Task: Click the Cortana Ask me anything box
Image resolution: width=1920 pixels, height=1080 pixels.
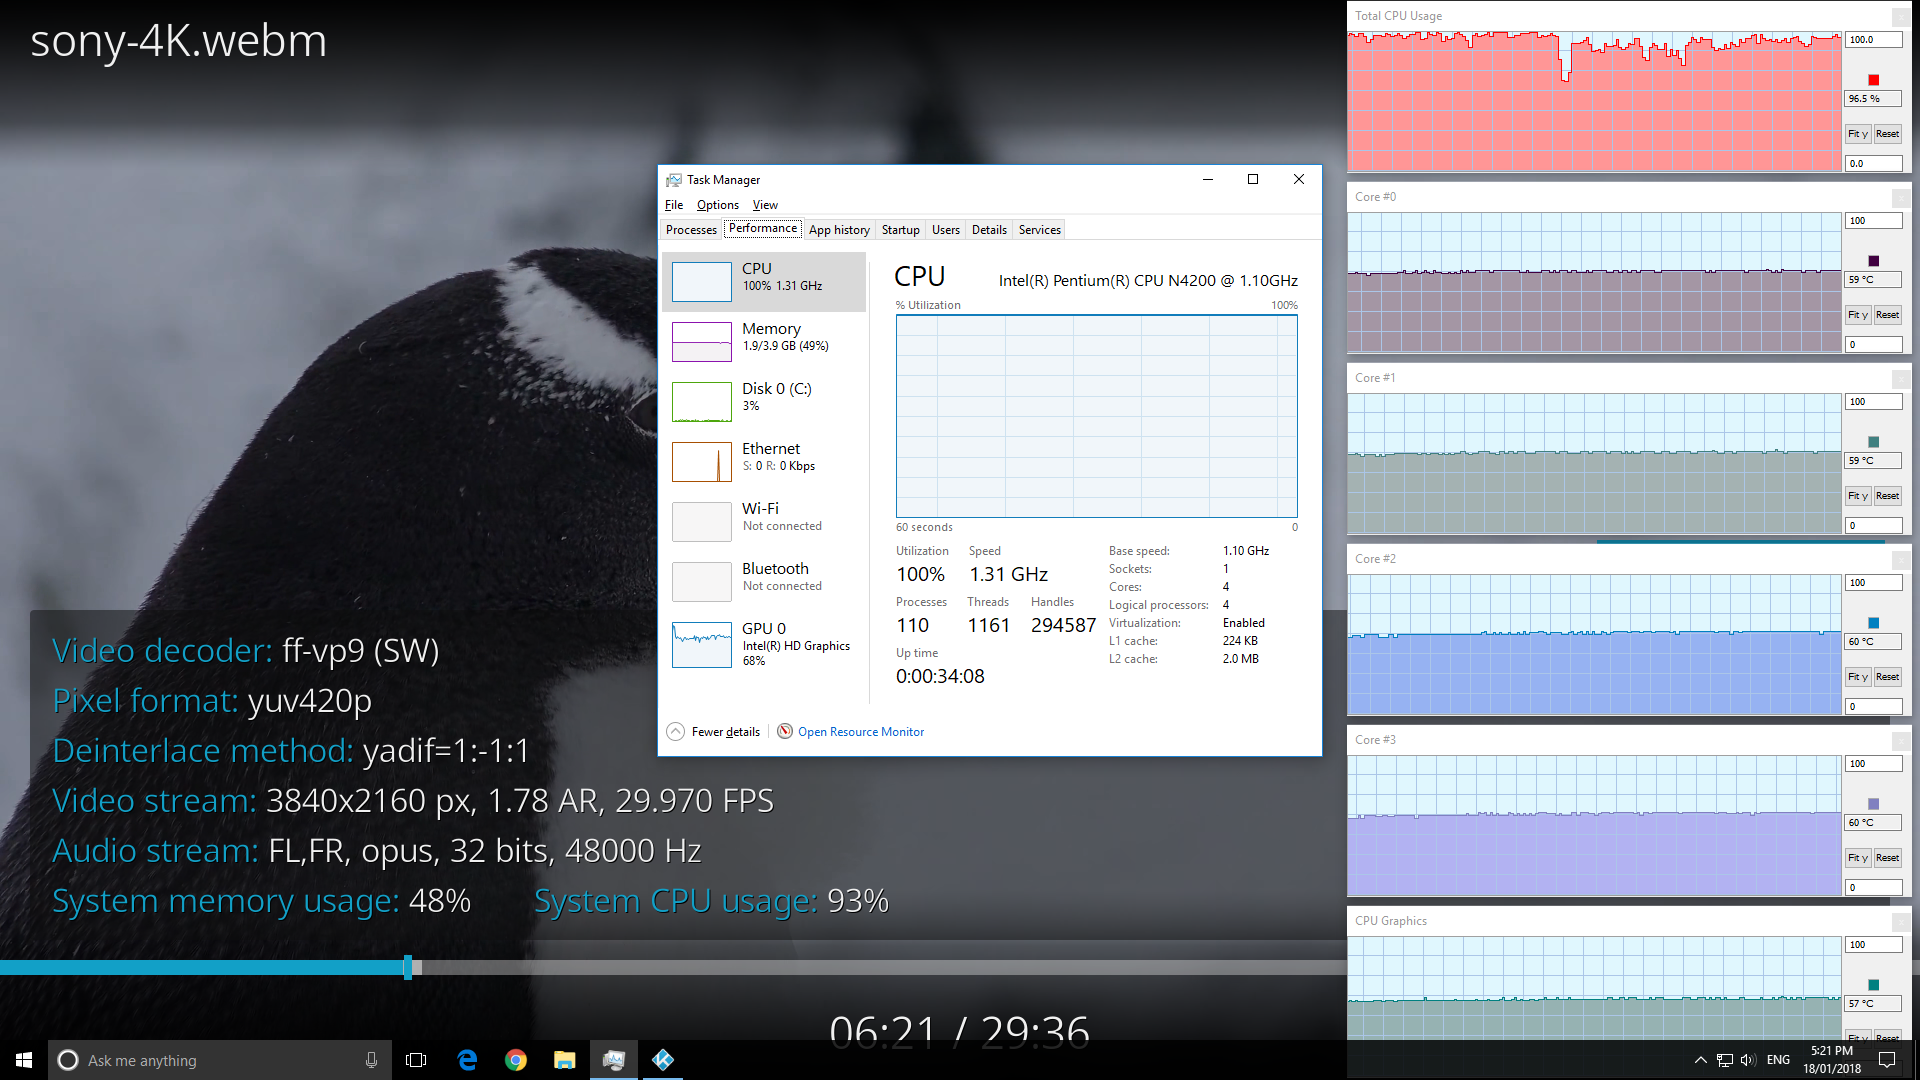Action: coord(219,1060)
